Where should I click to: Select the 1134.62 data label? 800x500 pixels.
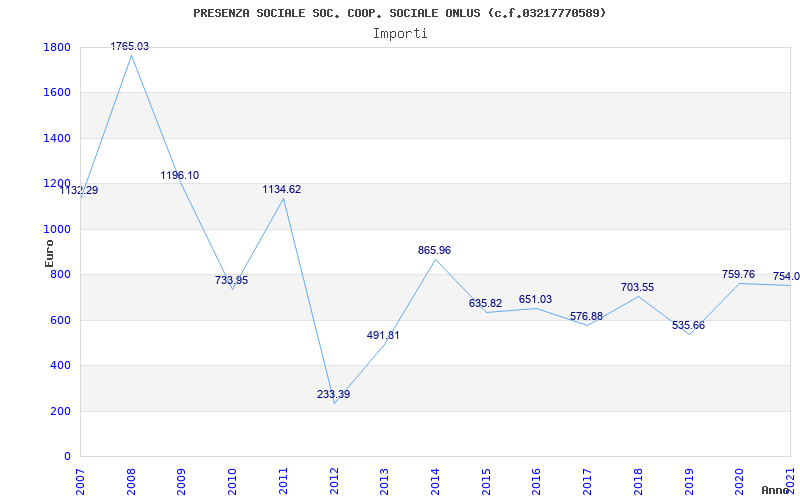(282, 190)
